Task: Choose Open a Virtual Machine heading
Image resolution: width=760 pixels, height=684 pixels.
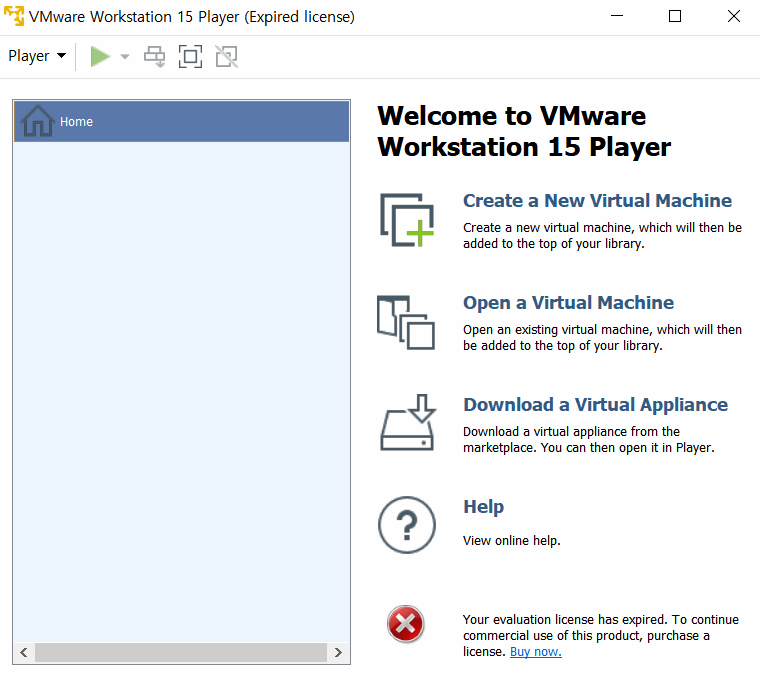Action: (568, 302)
